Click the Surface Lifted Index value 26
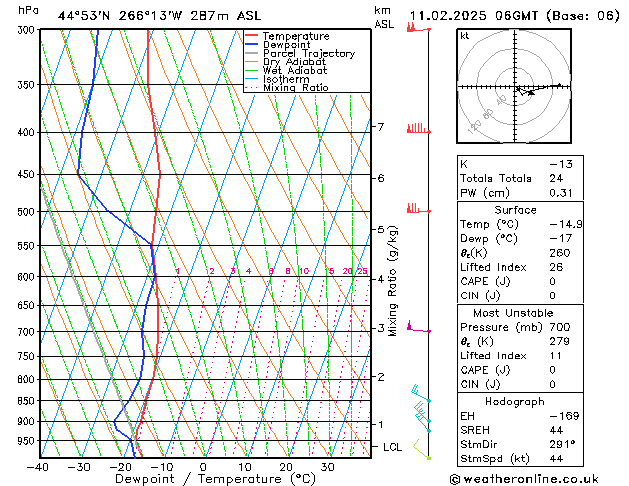629x486 pixels. pos(556,267)
